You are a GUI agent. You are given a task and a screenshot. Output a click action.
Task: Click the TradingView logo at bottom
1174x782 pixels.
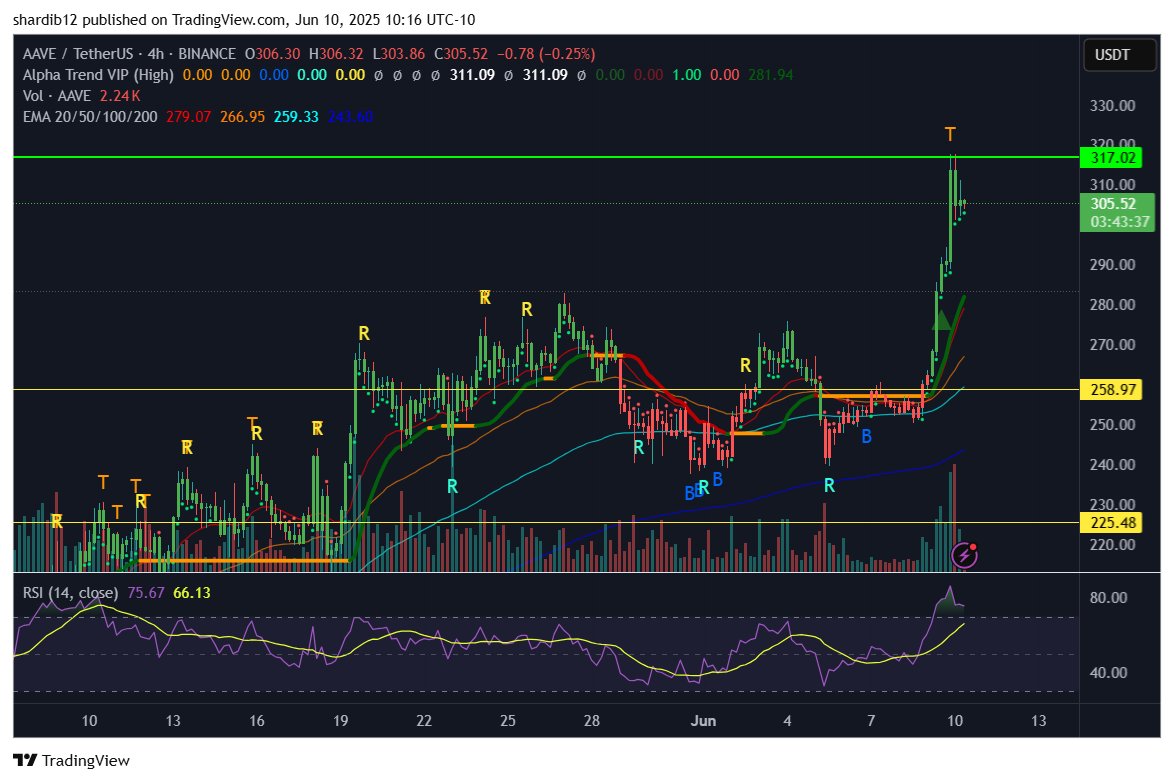click(x=72, y=760)
